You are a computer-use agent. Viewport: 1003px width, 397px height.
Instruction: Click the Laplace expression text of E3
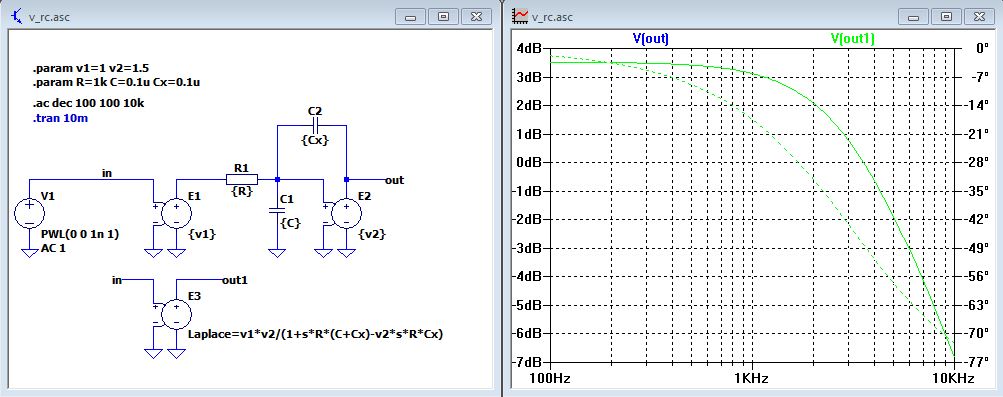pos(315,334)
